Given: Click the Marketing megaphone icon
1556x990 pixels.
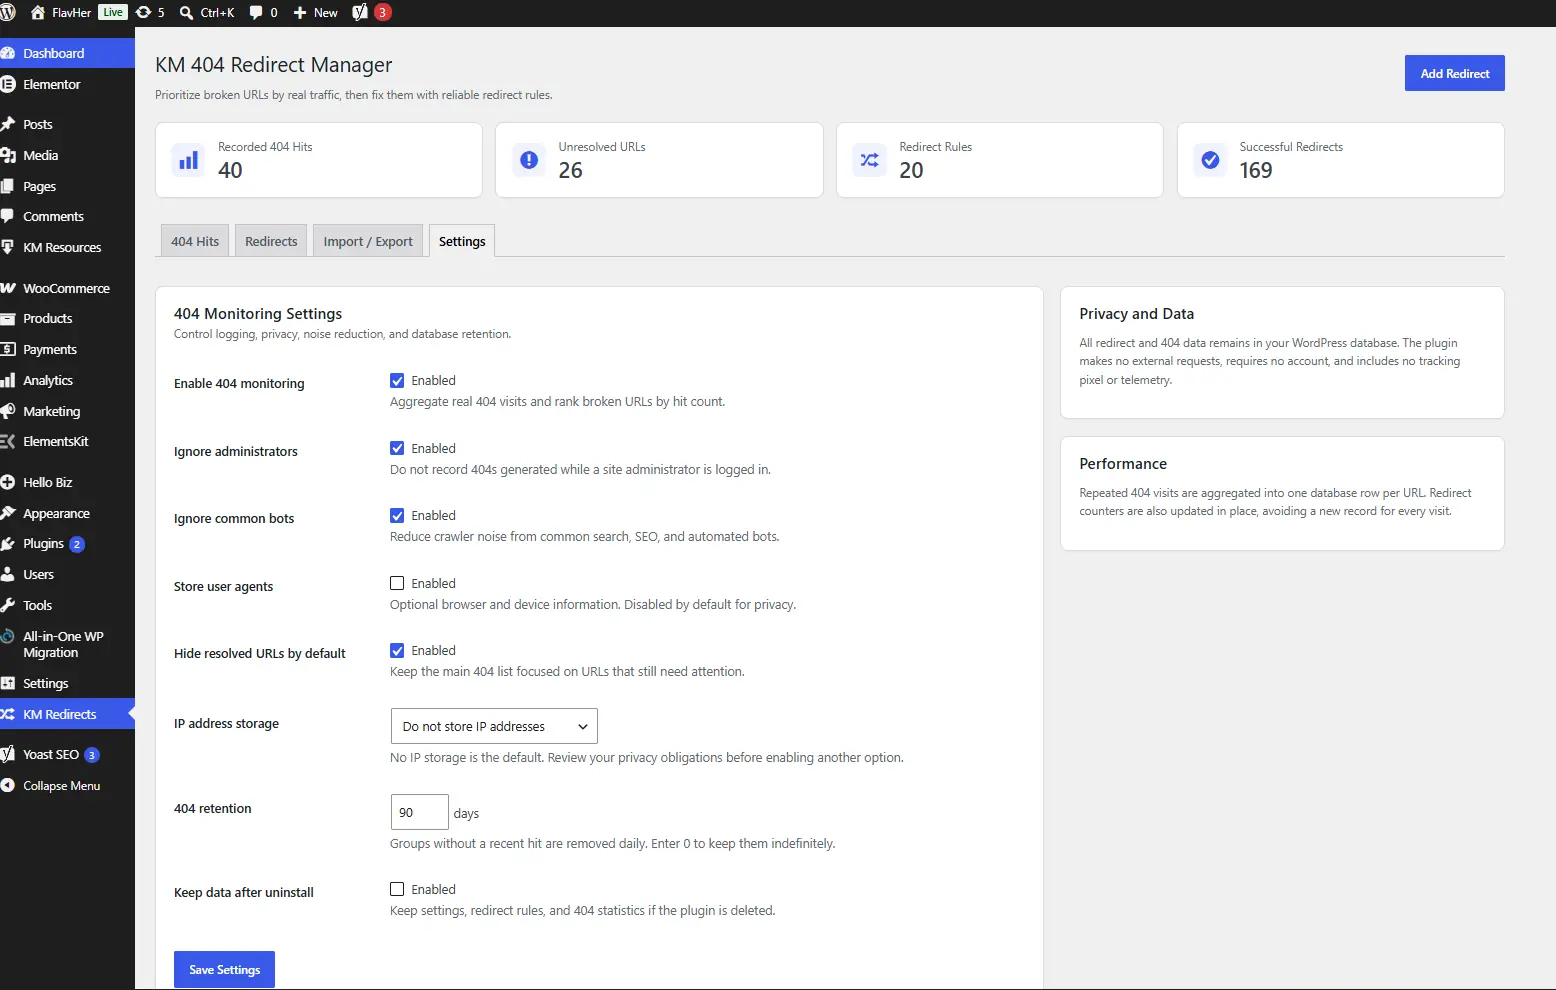Looking at the screenshot, I should pyautogui.click(x=7, y=411).
